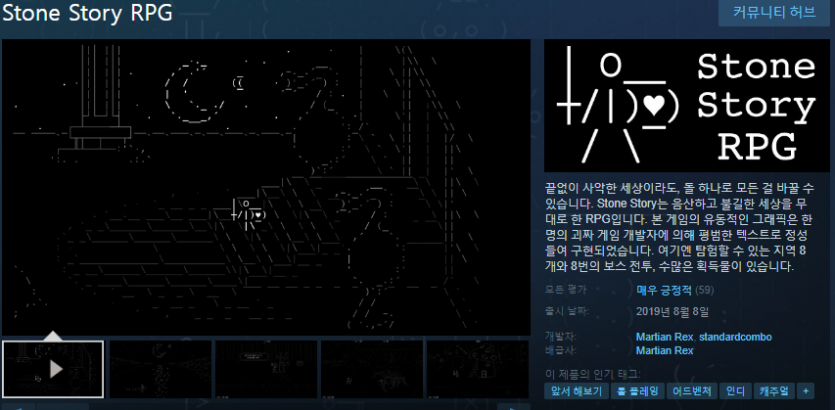Click the main ASCII game video preview
The image size is (835, 410).
[x=266, y=187]
